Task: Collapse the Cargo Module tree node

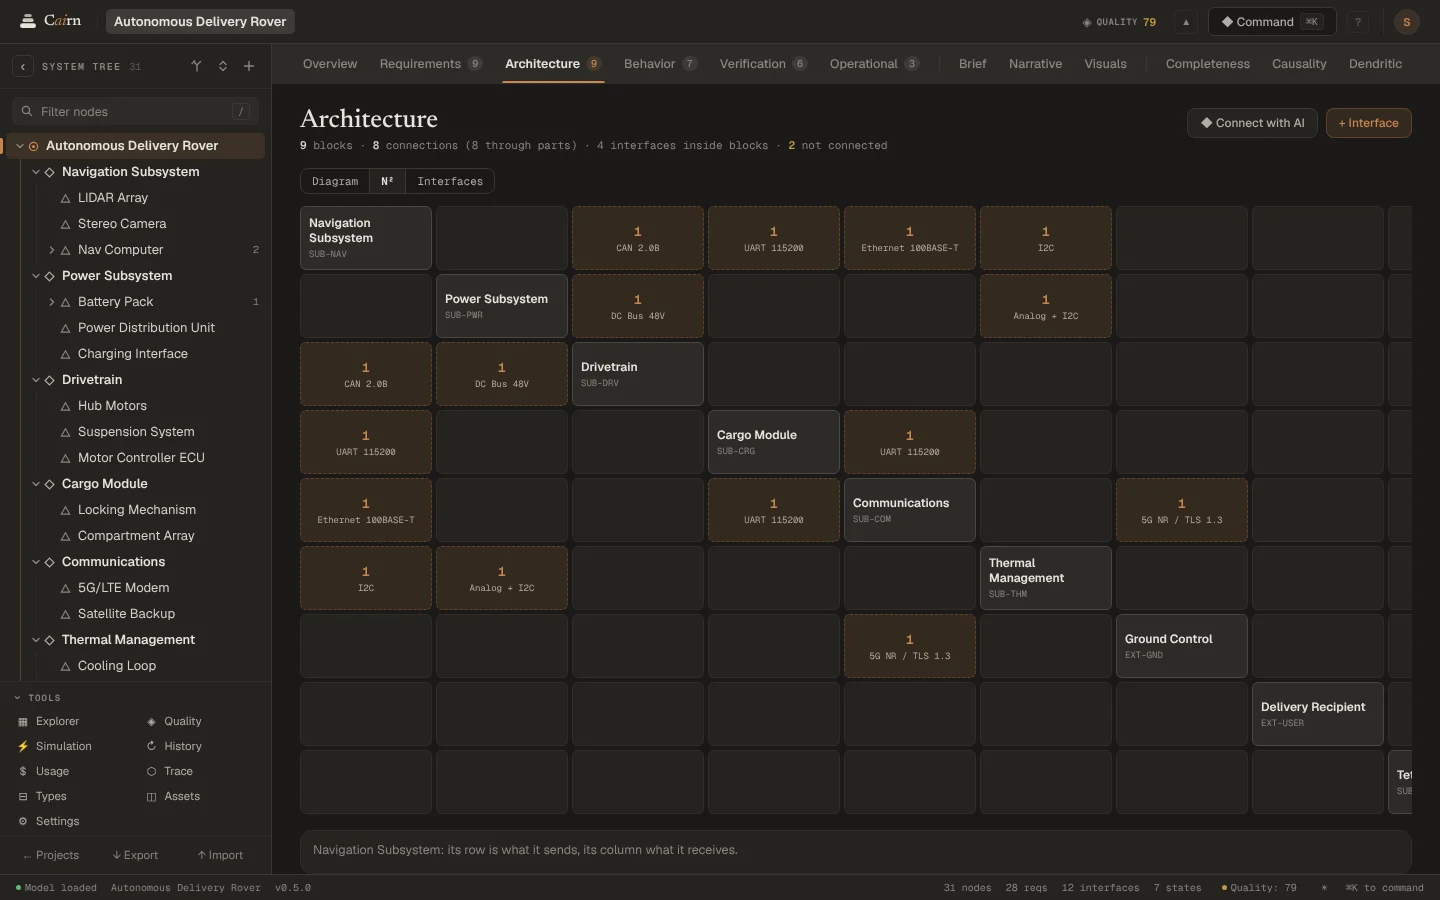Action: 36,484
